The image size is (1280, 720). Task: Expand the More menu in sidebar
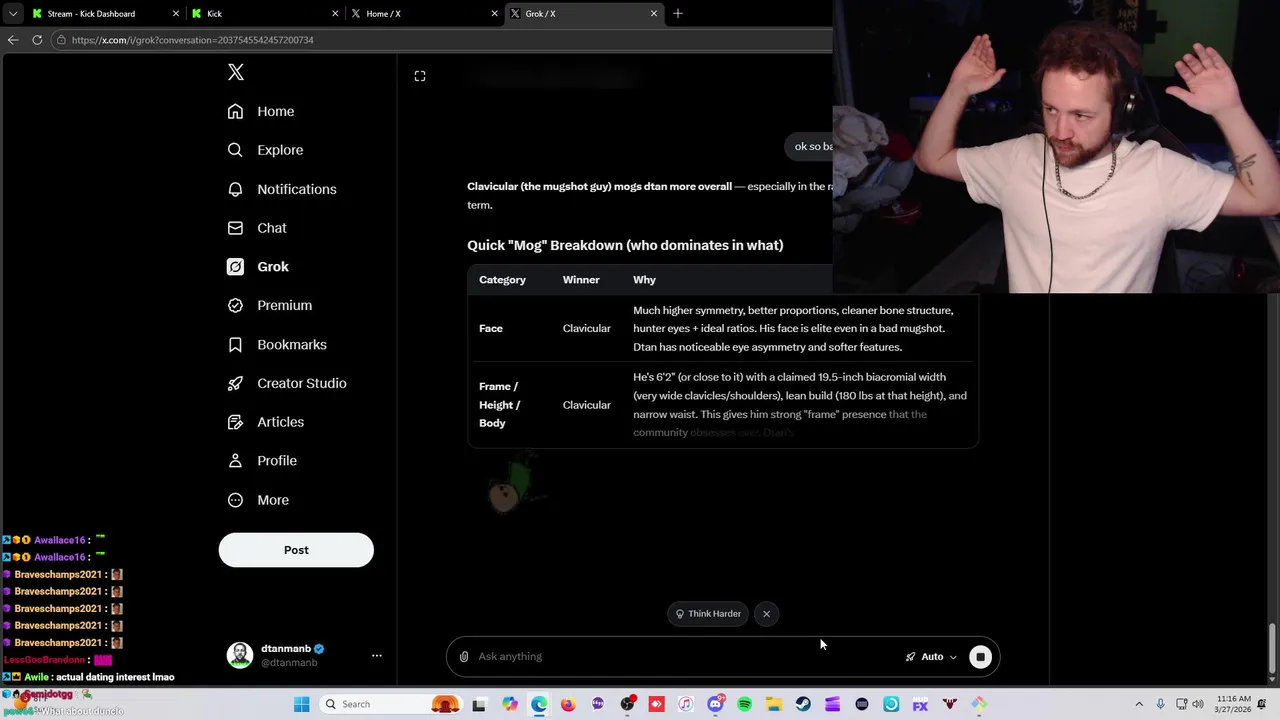tap(258, 500)
